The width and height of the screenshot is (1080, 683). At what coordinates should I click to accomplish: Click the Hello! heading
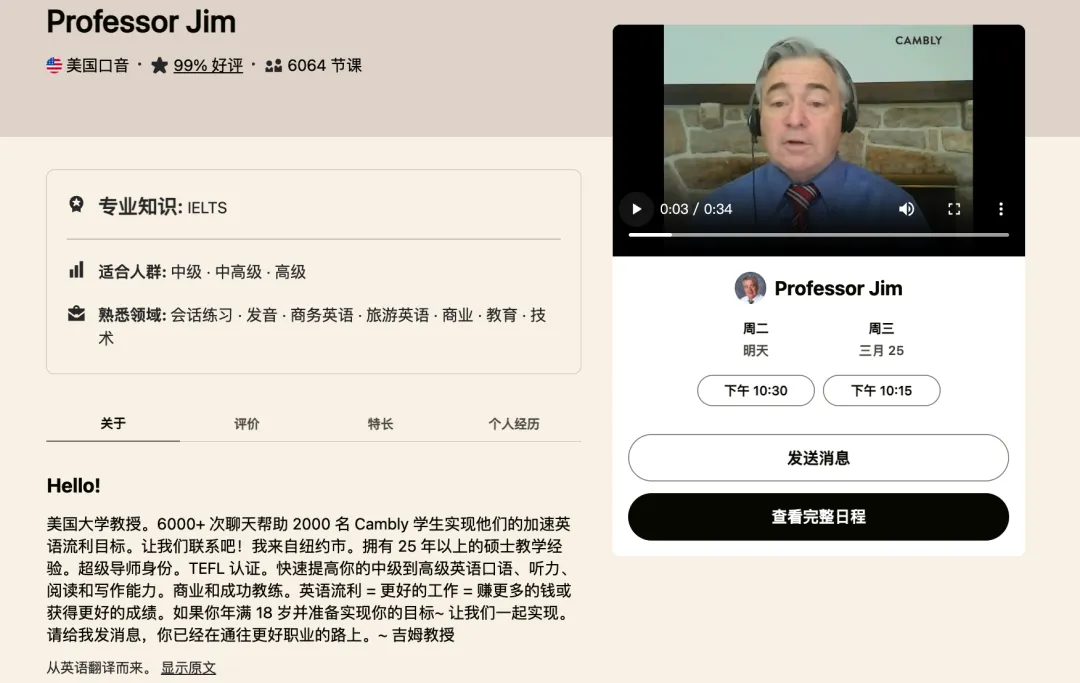click(x=74, y=485)
